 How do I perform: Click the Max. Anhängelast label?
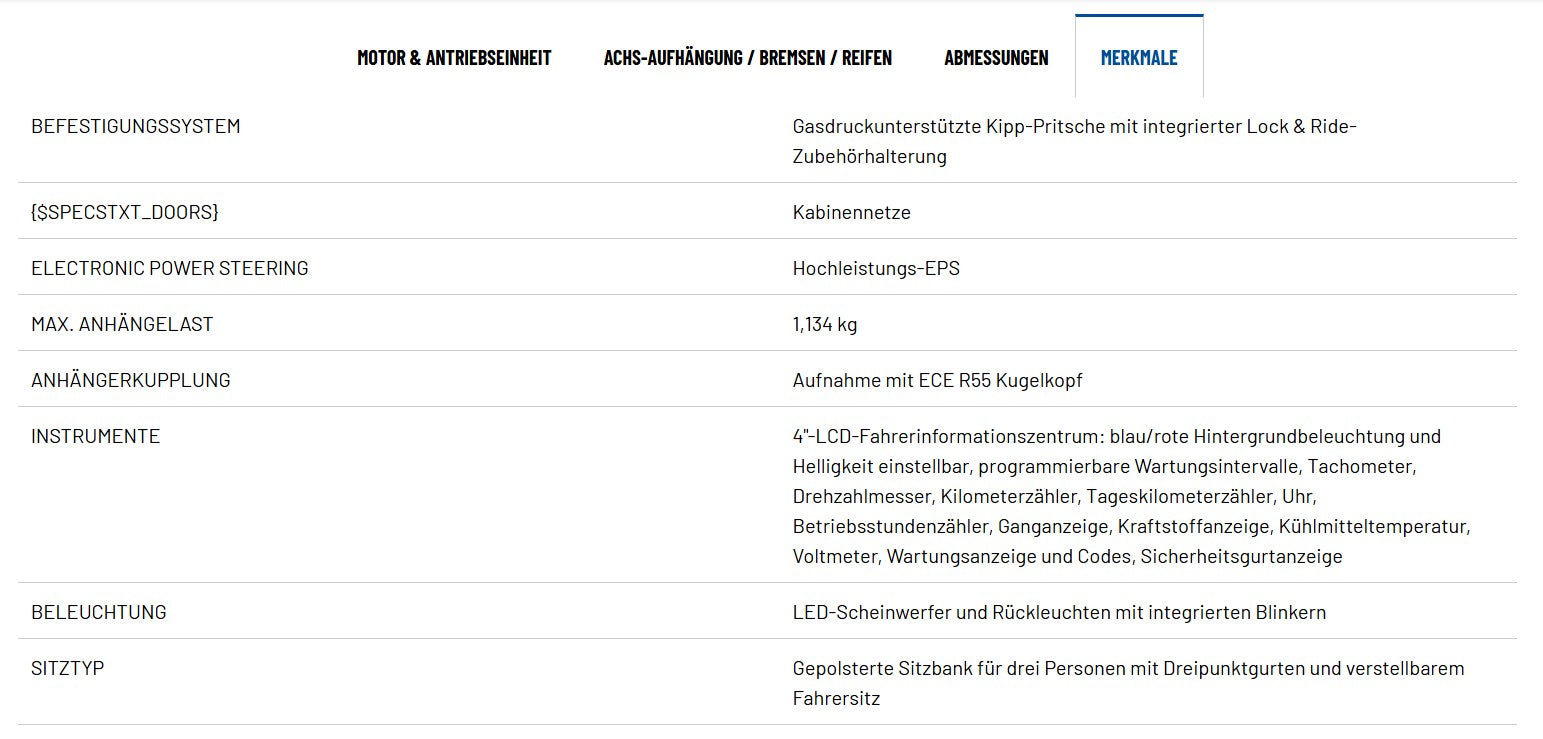click(x=122, y=324)
